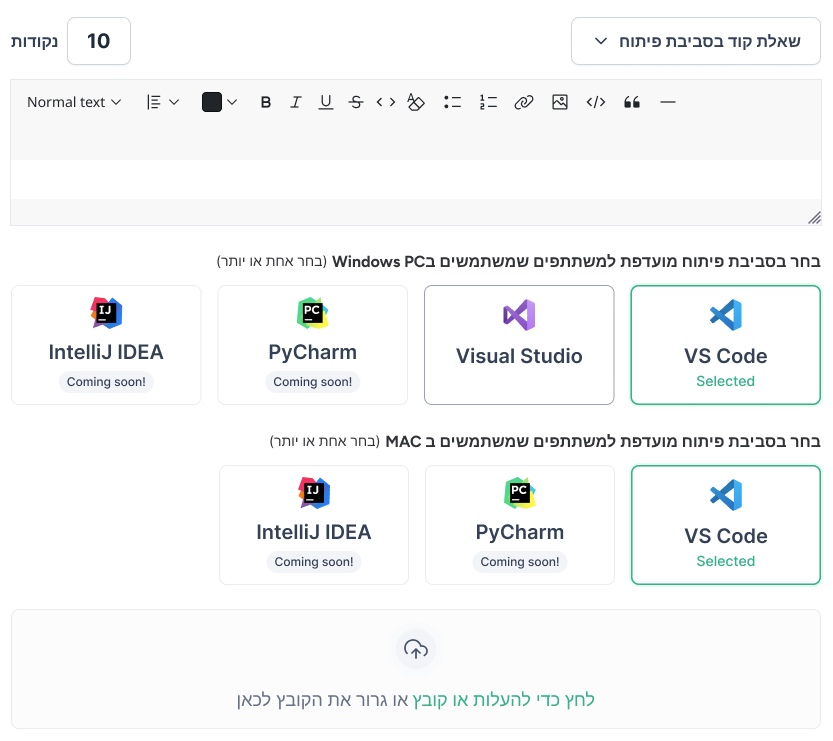833x741 pixels.
Task: Grab the editor resize handle
Action: 814,218
